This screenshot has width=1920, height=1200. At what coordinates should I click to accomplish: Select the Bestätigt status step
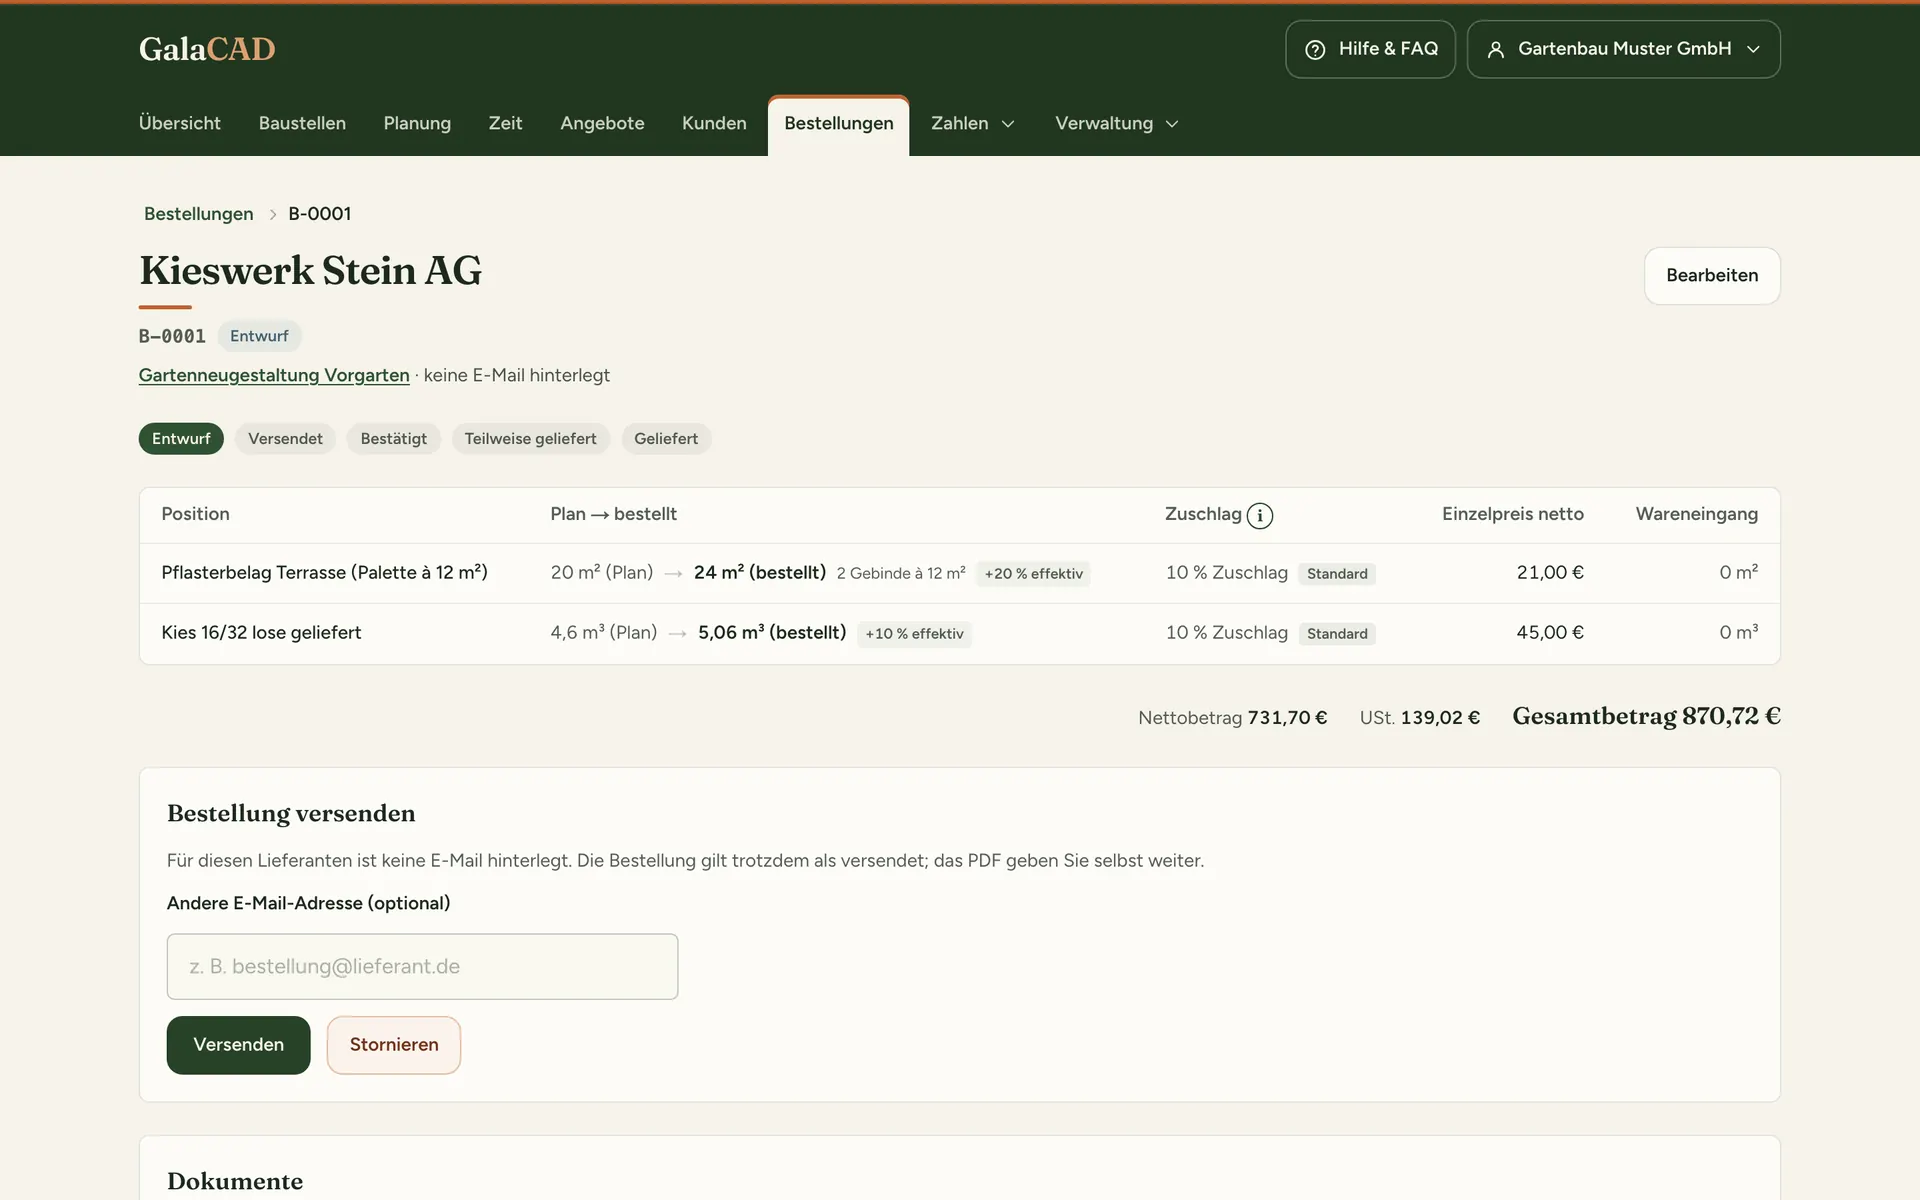coord(393,439)
